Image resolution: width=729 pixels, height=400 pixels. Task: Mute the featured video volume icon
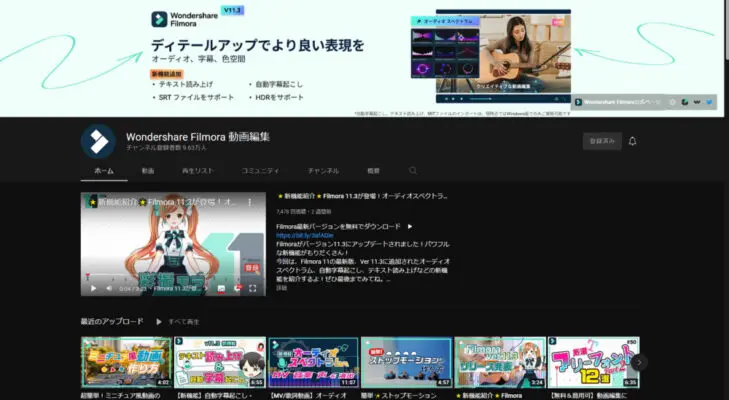(x=109, y=288)
